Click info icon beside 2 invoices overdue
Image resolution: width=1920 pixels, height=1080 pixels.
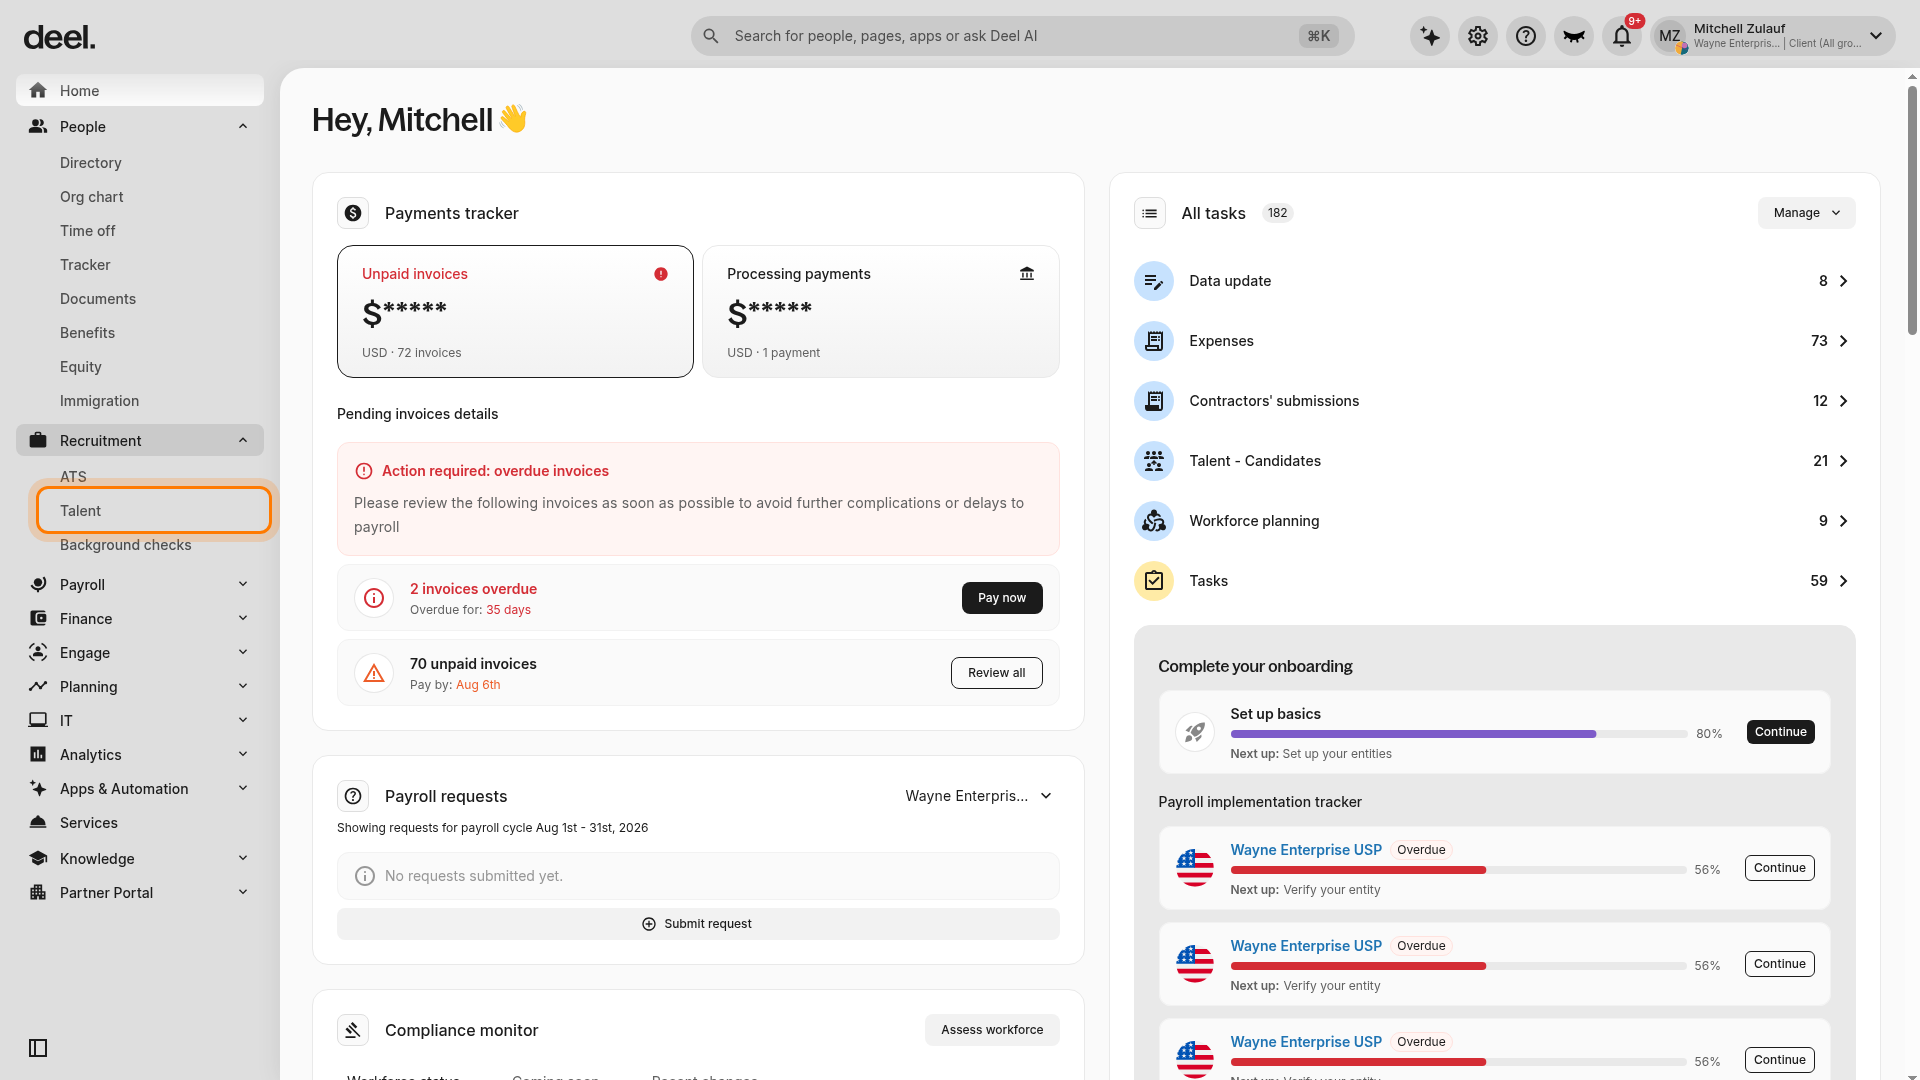[374, 598]
